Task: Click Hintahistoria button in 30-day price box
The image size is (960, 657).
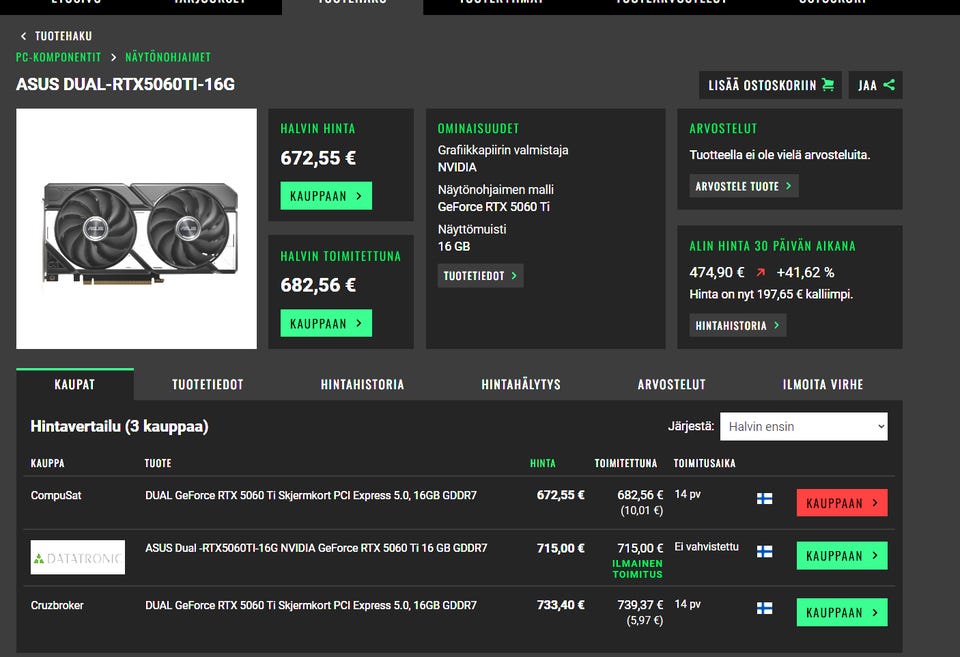Action: coord(738,325)
